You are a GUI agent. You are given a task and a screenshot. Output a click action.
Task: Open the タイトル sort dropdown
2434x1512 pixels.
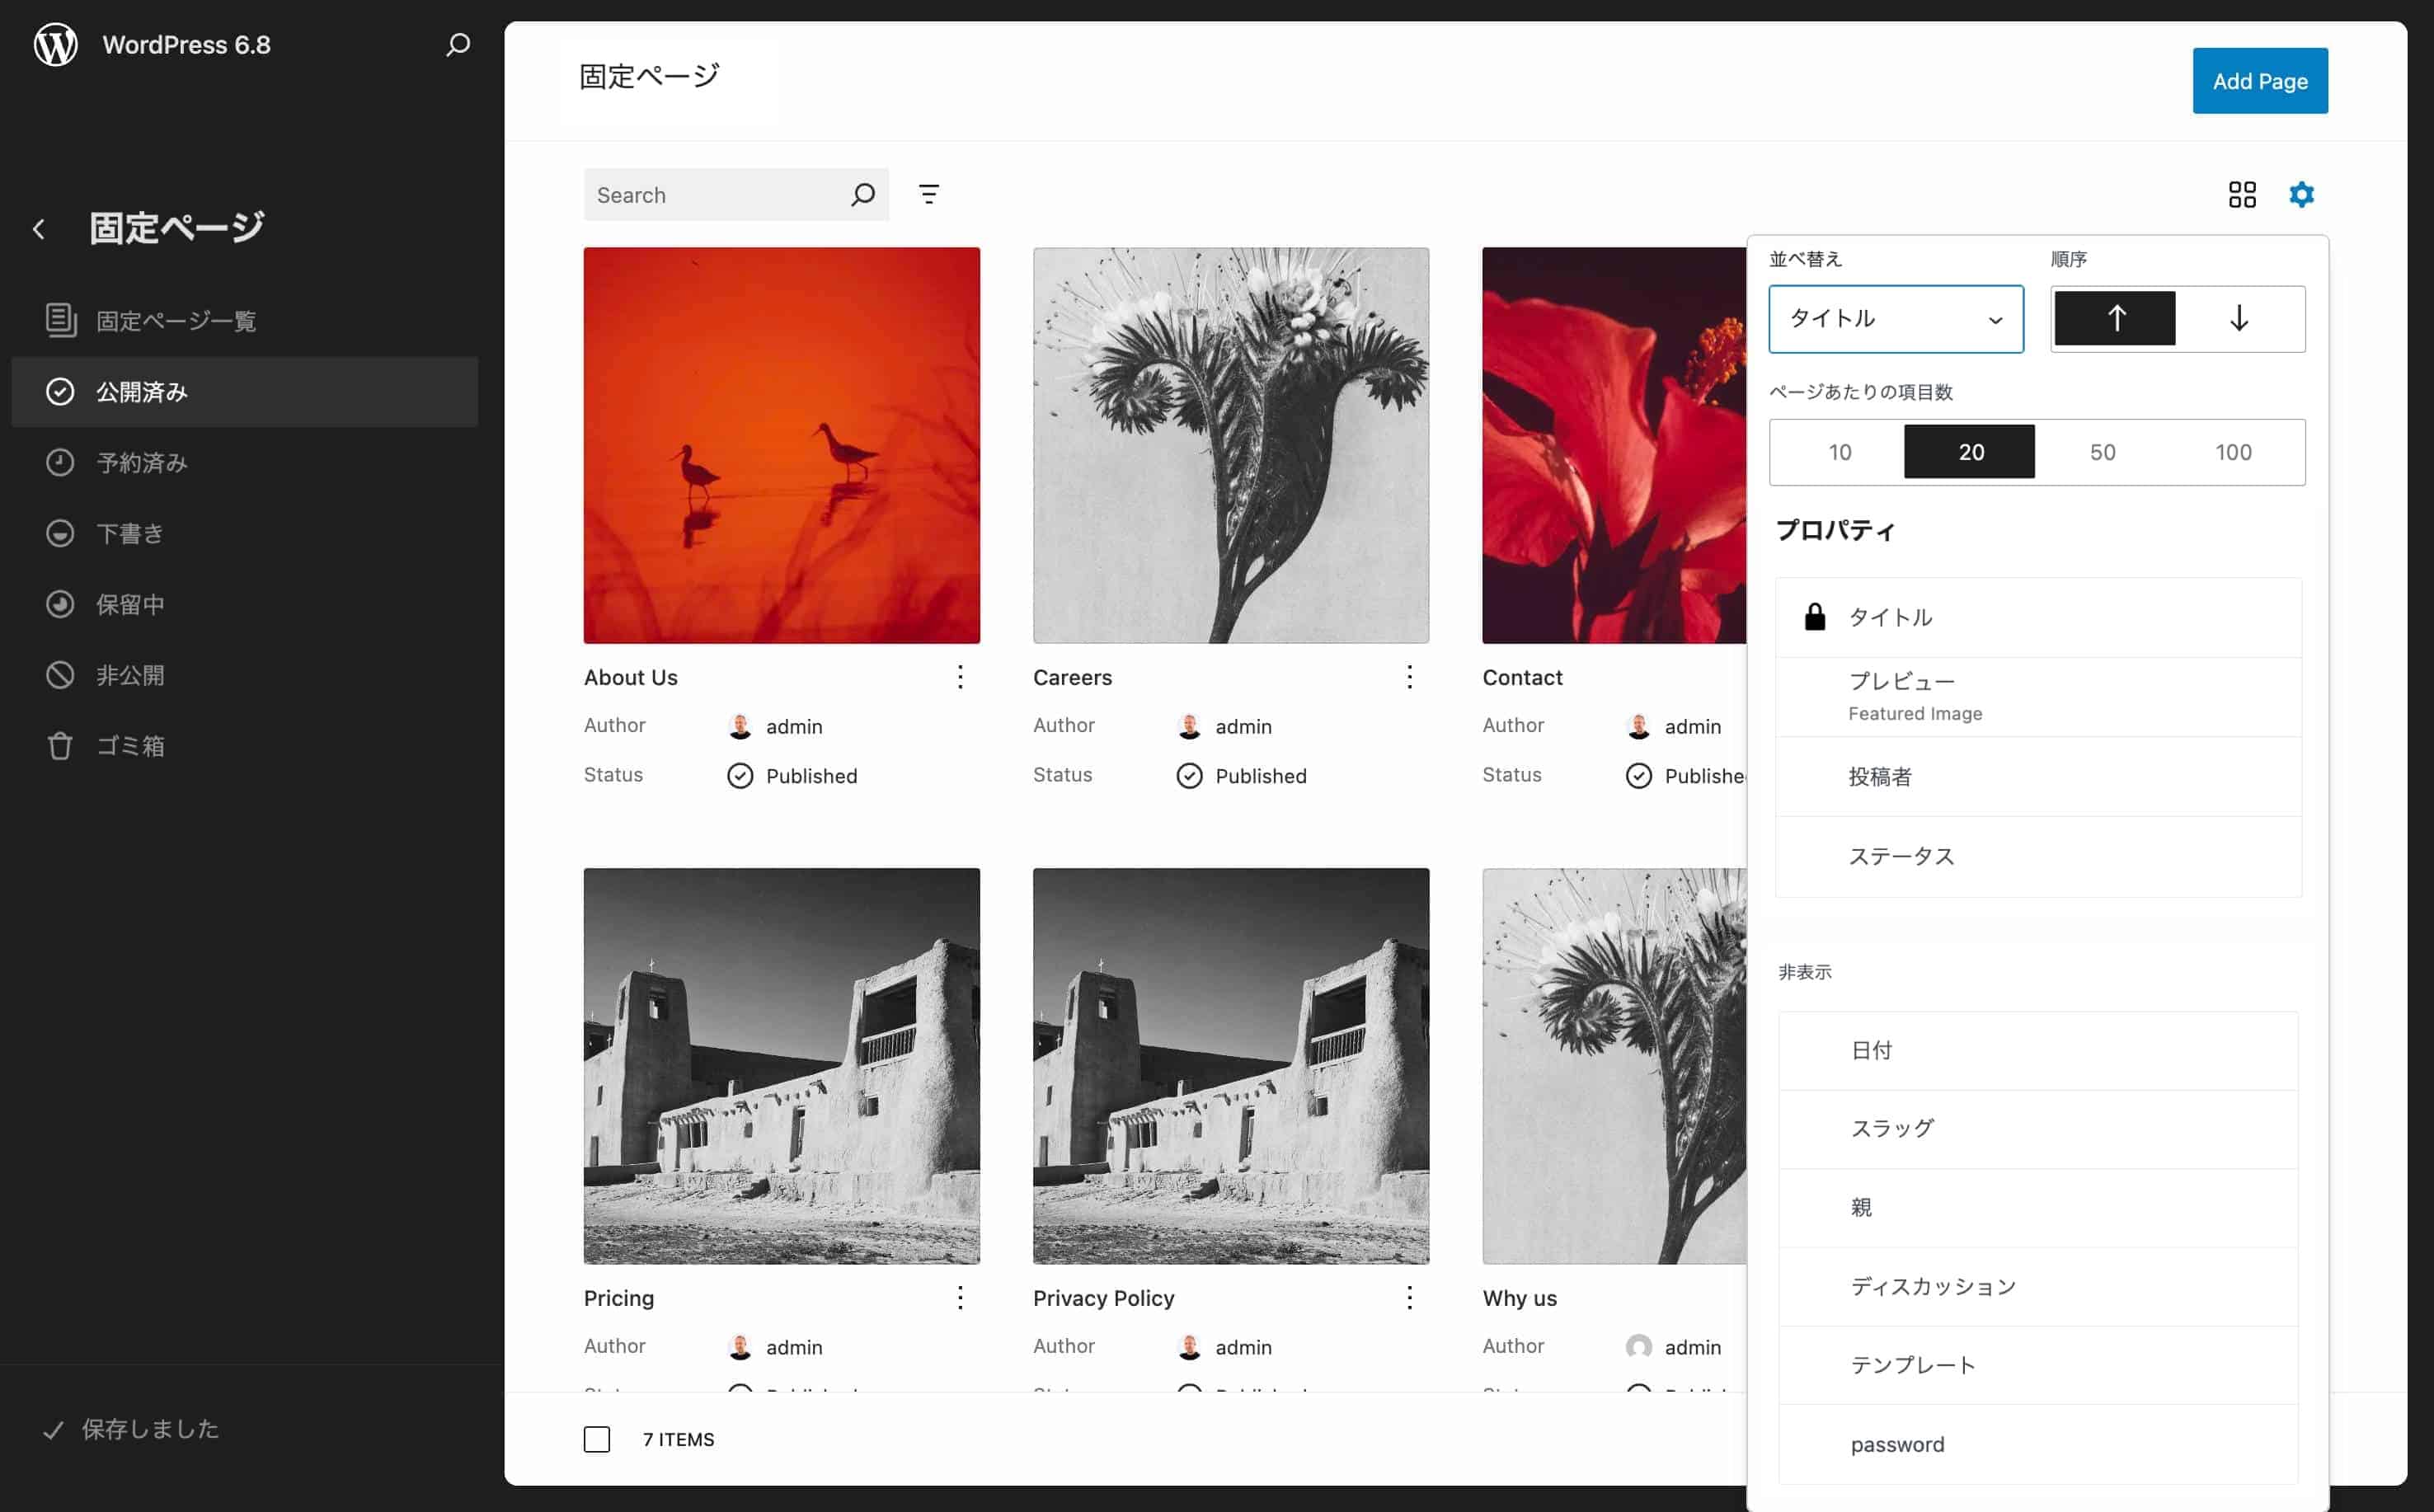coord(1895,319)
